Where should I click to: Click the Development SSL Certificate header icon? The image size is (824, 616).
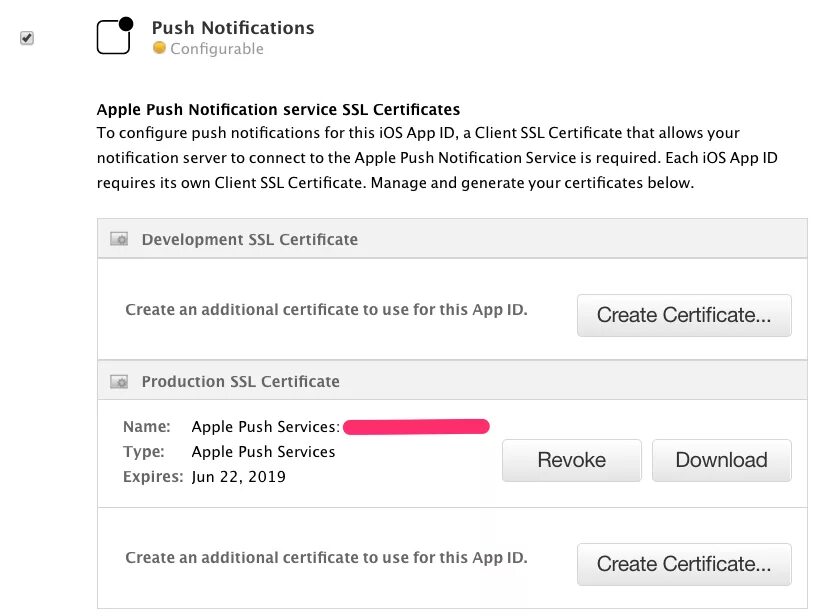pyautogui.click(x=119, y=239)
